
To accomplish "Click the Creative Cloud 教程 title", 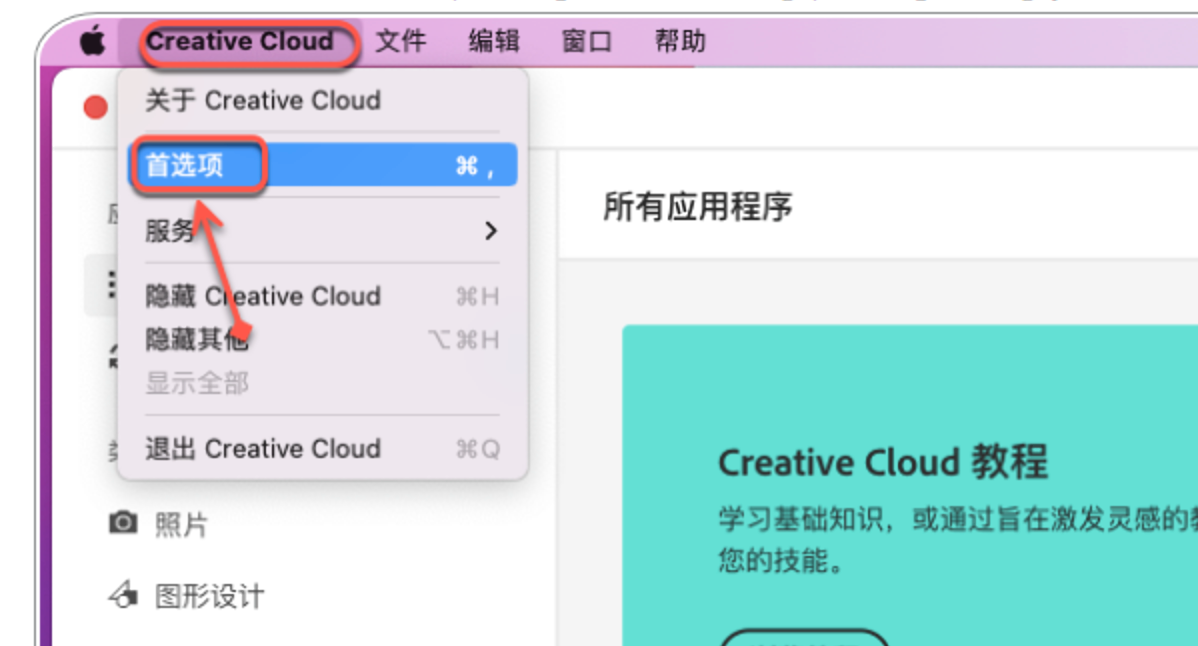I will 883,463.
